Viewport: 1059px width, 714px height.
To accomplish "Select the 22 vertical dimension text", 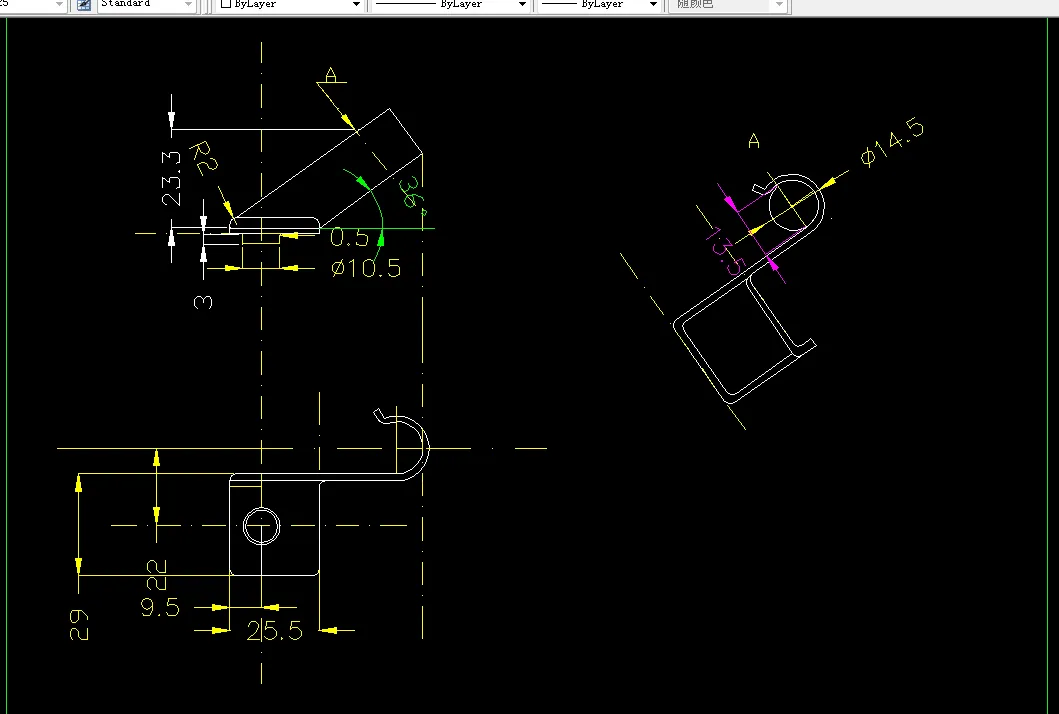I will tap(157, 574).
